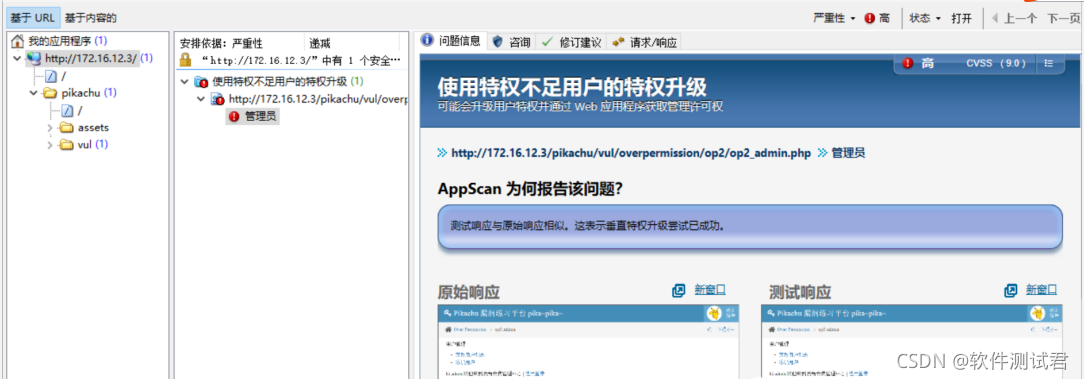Click the 高 severity badge in issue header

pyautogui.click(x=918, y=63)
